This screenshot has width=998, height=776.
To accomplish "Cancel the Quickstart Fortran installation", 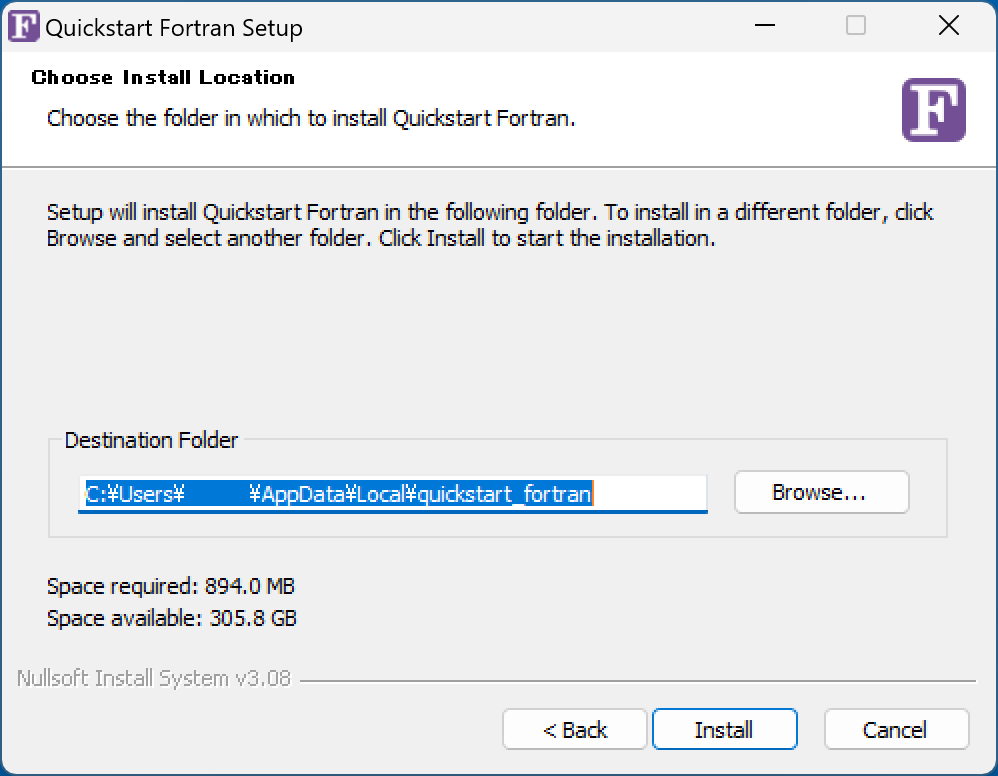I will point(896,729).
